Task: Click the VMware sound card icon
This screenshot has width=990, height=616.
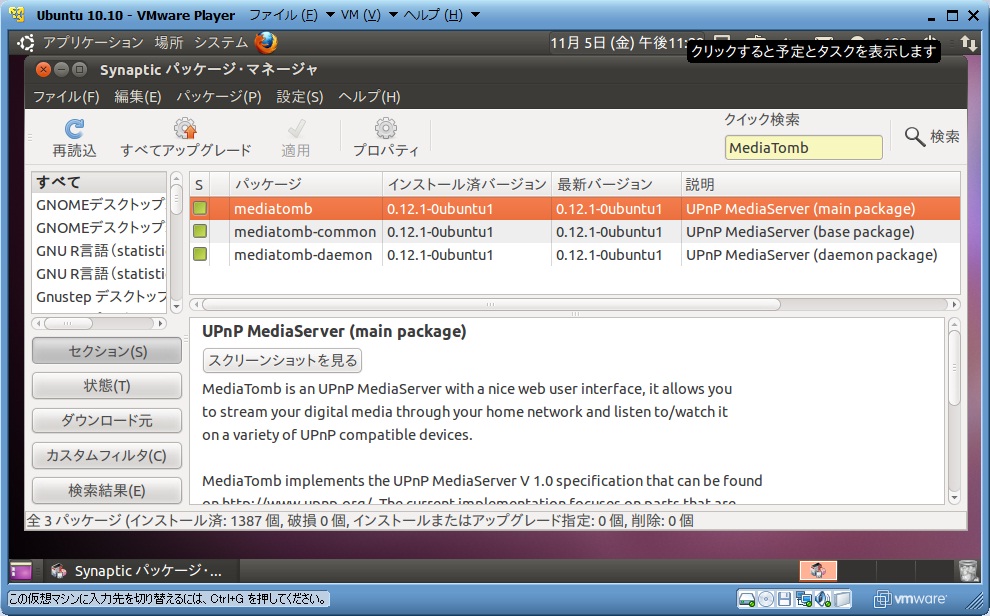Action: [823, 598]
